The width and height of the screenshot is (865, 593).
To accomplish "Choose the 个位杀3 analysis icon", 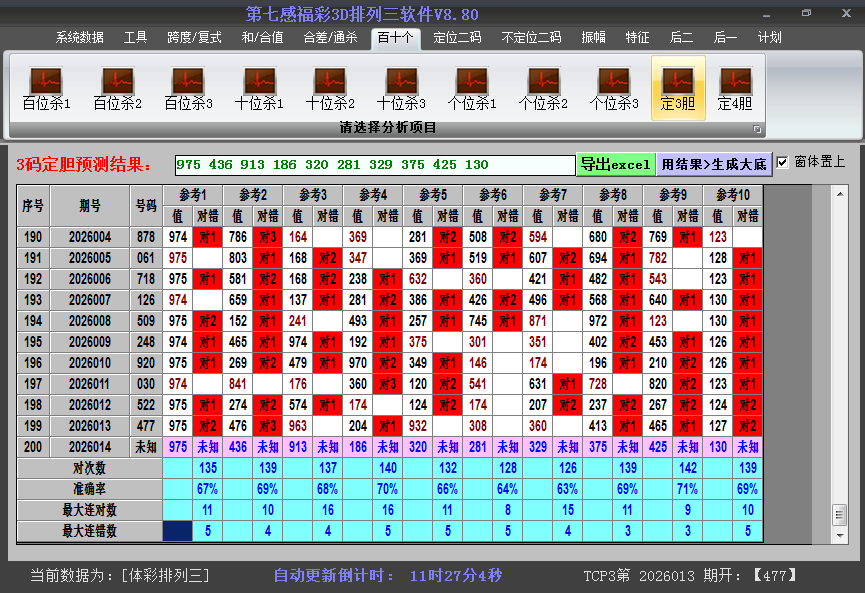I will click(614, 88).
